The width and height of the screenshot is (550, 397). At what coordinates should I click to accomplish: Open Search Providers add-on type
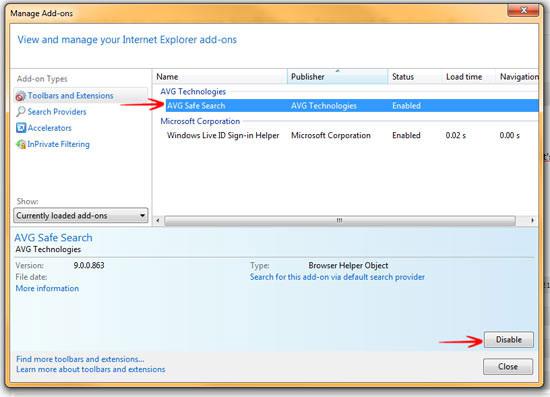coord(57,112)
